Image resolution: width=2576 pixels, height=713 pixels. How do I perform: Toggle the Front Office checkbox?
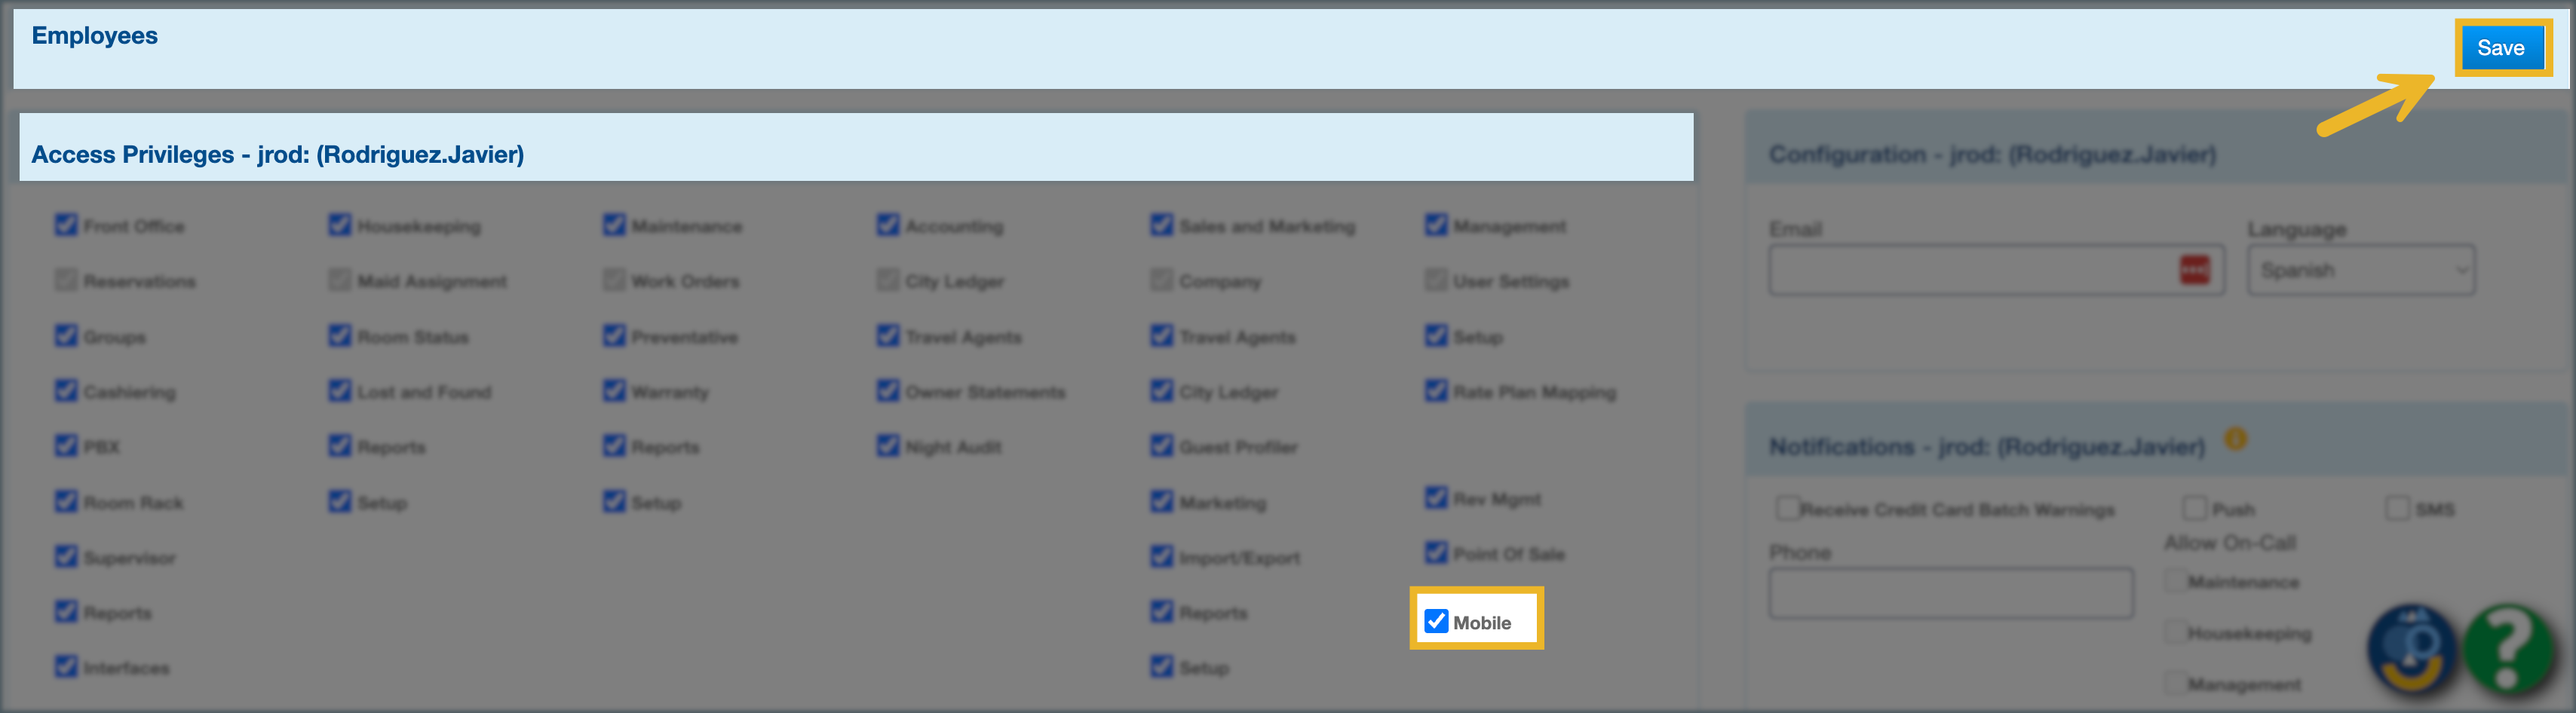point(66,225)
